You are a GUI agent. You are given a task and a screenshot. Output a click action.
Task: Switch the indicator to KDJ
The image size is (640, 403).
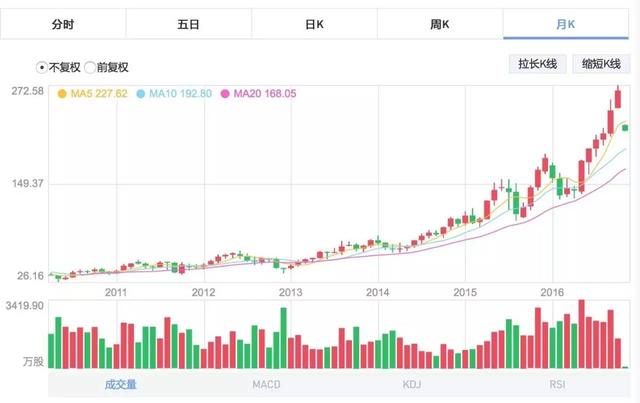[x=411, y=384]
